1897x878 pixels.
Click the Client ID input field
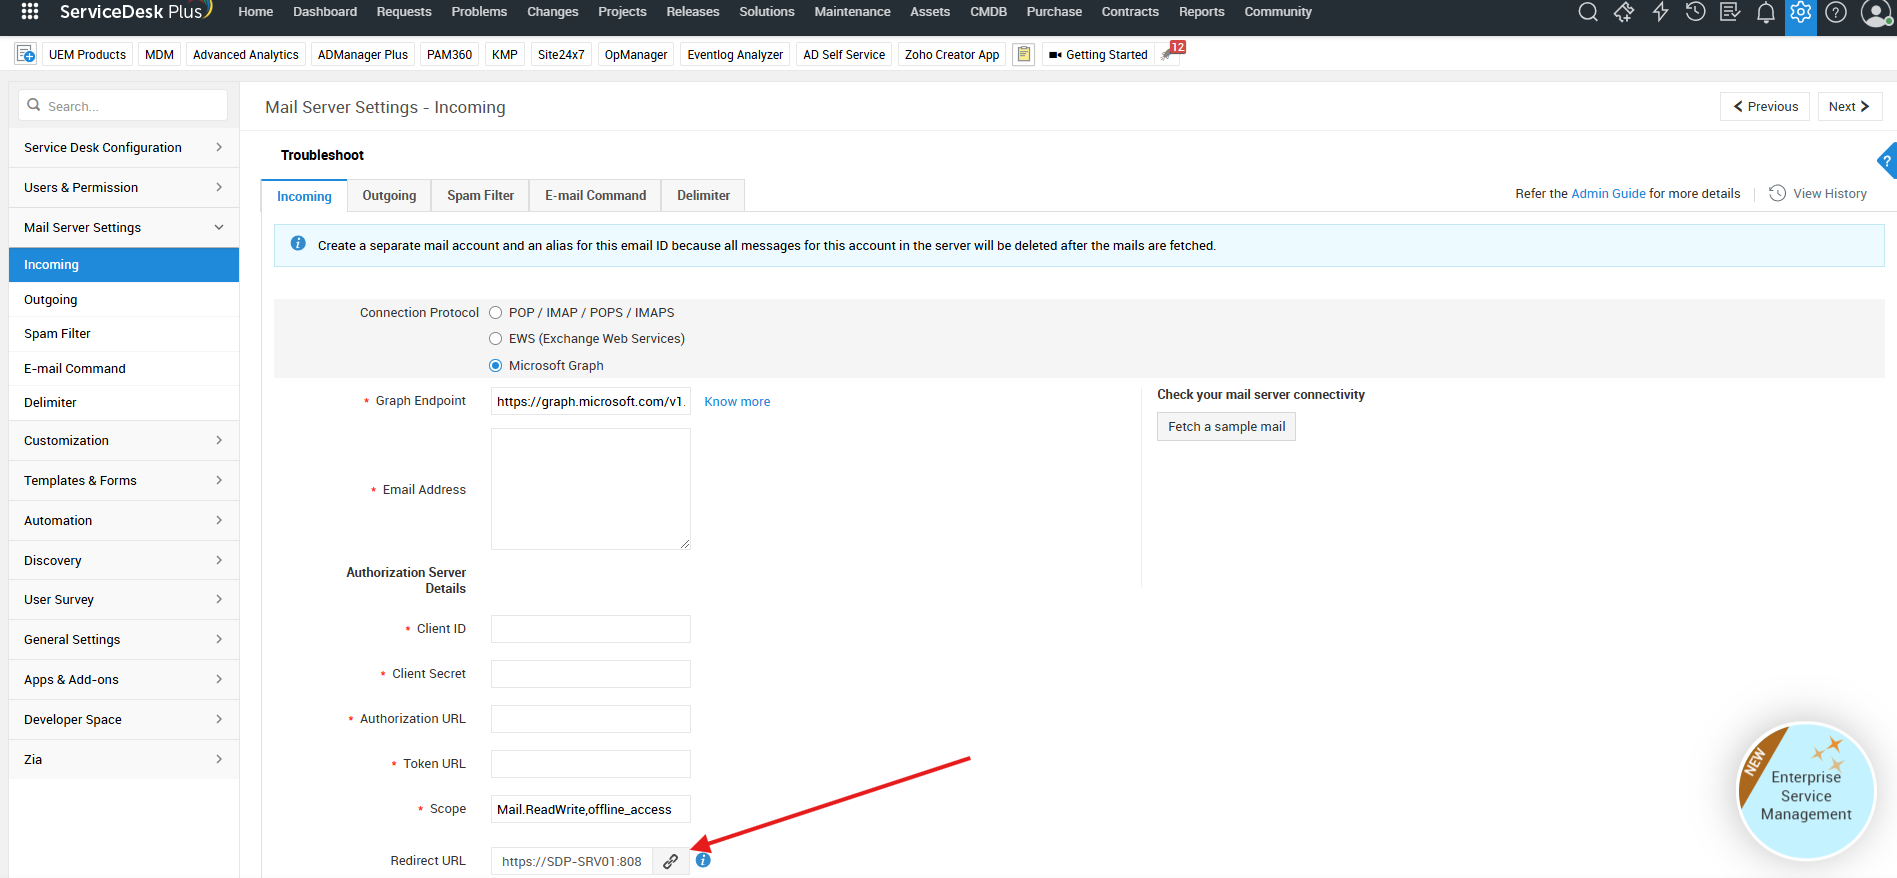590,629
